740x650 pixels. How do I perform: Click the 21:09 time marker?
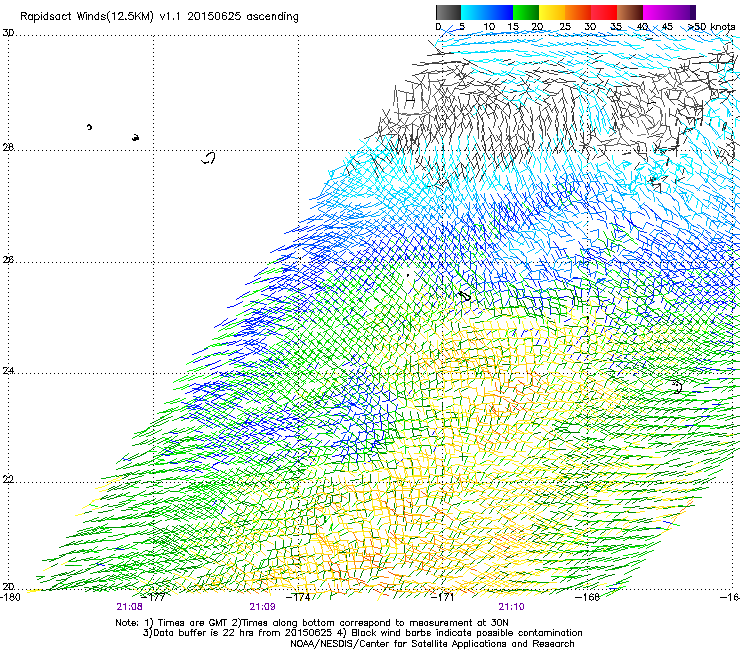click(x=262, y=607)
